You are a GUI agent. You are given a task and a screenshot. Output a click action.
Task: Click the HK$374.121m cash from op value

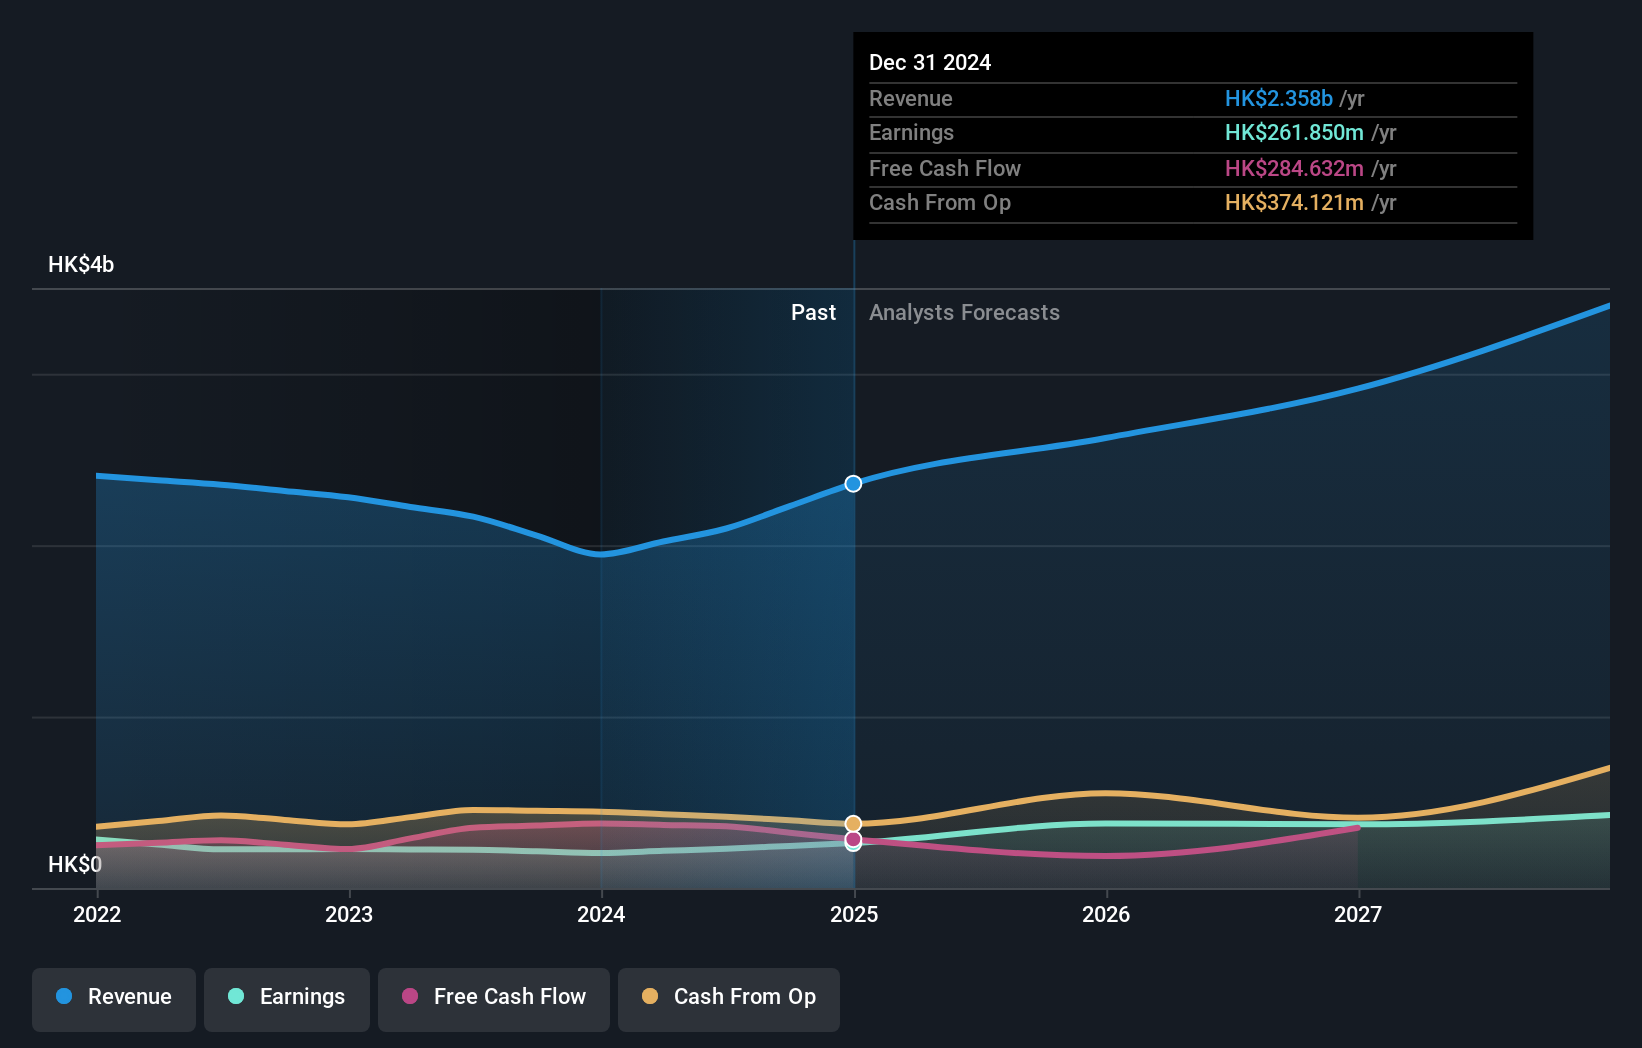point(1294,203)
